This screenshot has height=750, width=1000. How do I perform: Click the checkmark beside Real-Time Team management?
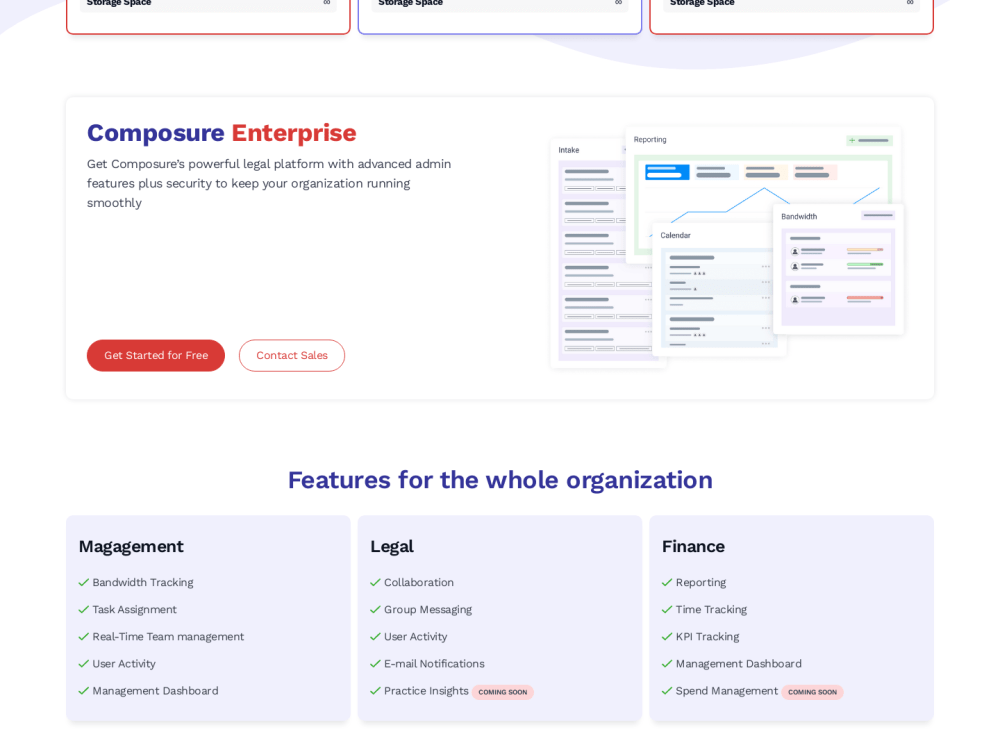84,636
